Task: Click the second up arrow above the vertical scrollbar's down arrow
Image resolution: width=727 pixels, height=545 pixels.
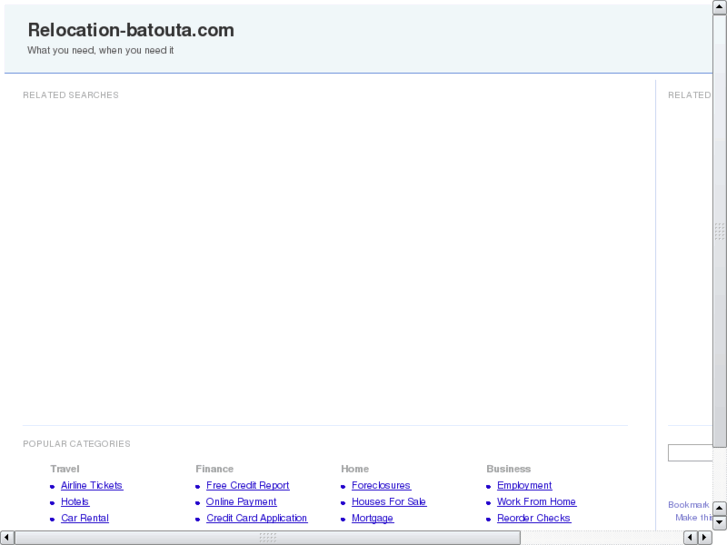Action: tap(719, 508)
